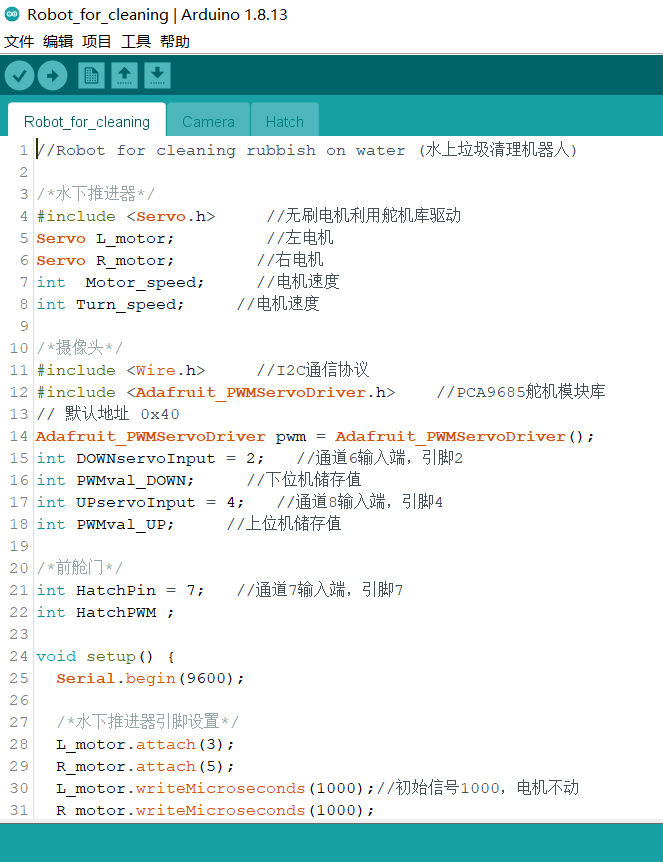This screenshot has height=862, width=663.
Task: Click the '//I2C通信协议' comment
Action: coord(313,370)
